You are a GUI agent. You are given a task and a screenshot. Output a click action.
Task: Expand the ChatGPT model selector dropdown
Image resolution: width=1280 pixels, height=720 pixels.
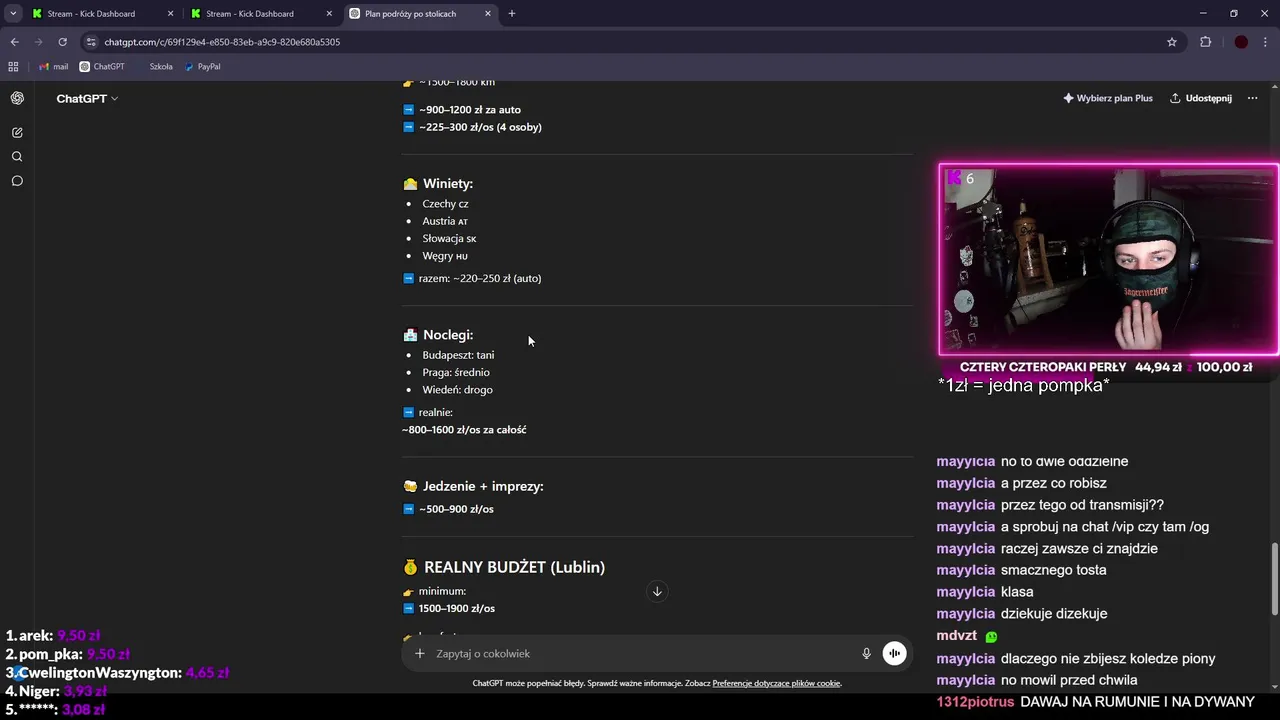[87, 98]
